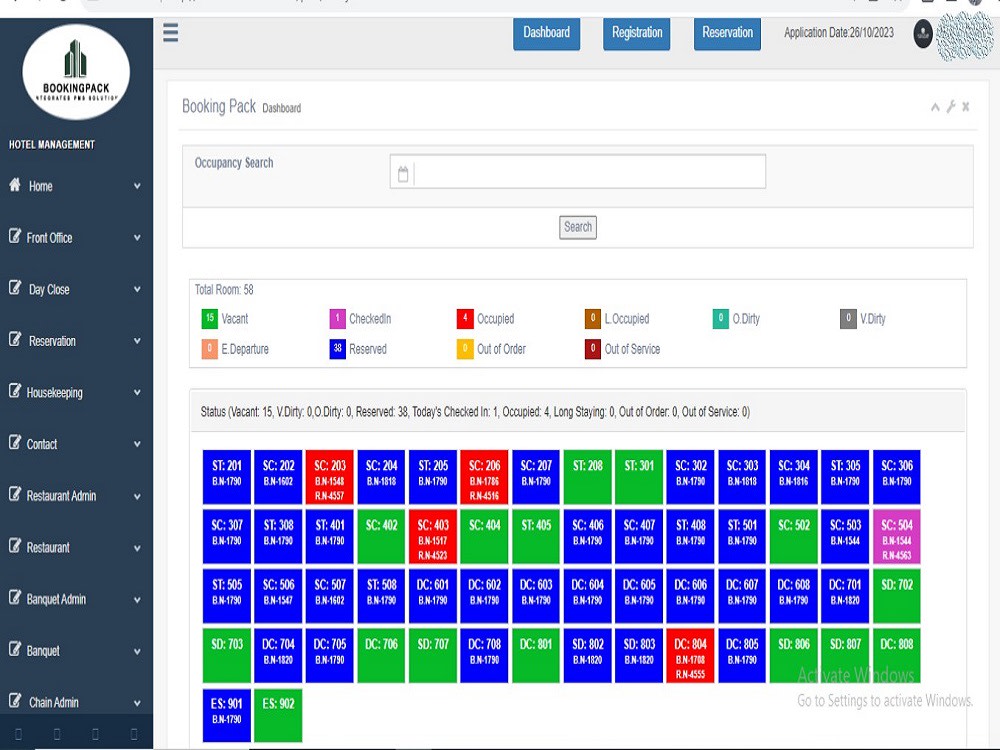
Task: Click the magenta CheckedIn legend swatch
Action: [337, 318]
